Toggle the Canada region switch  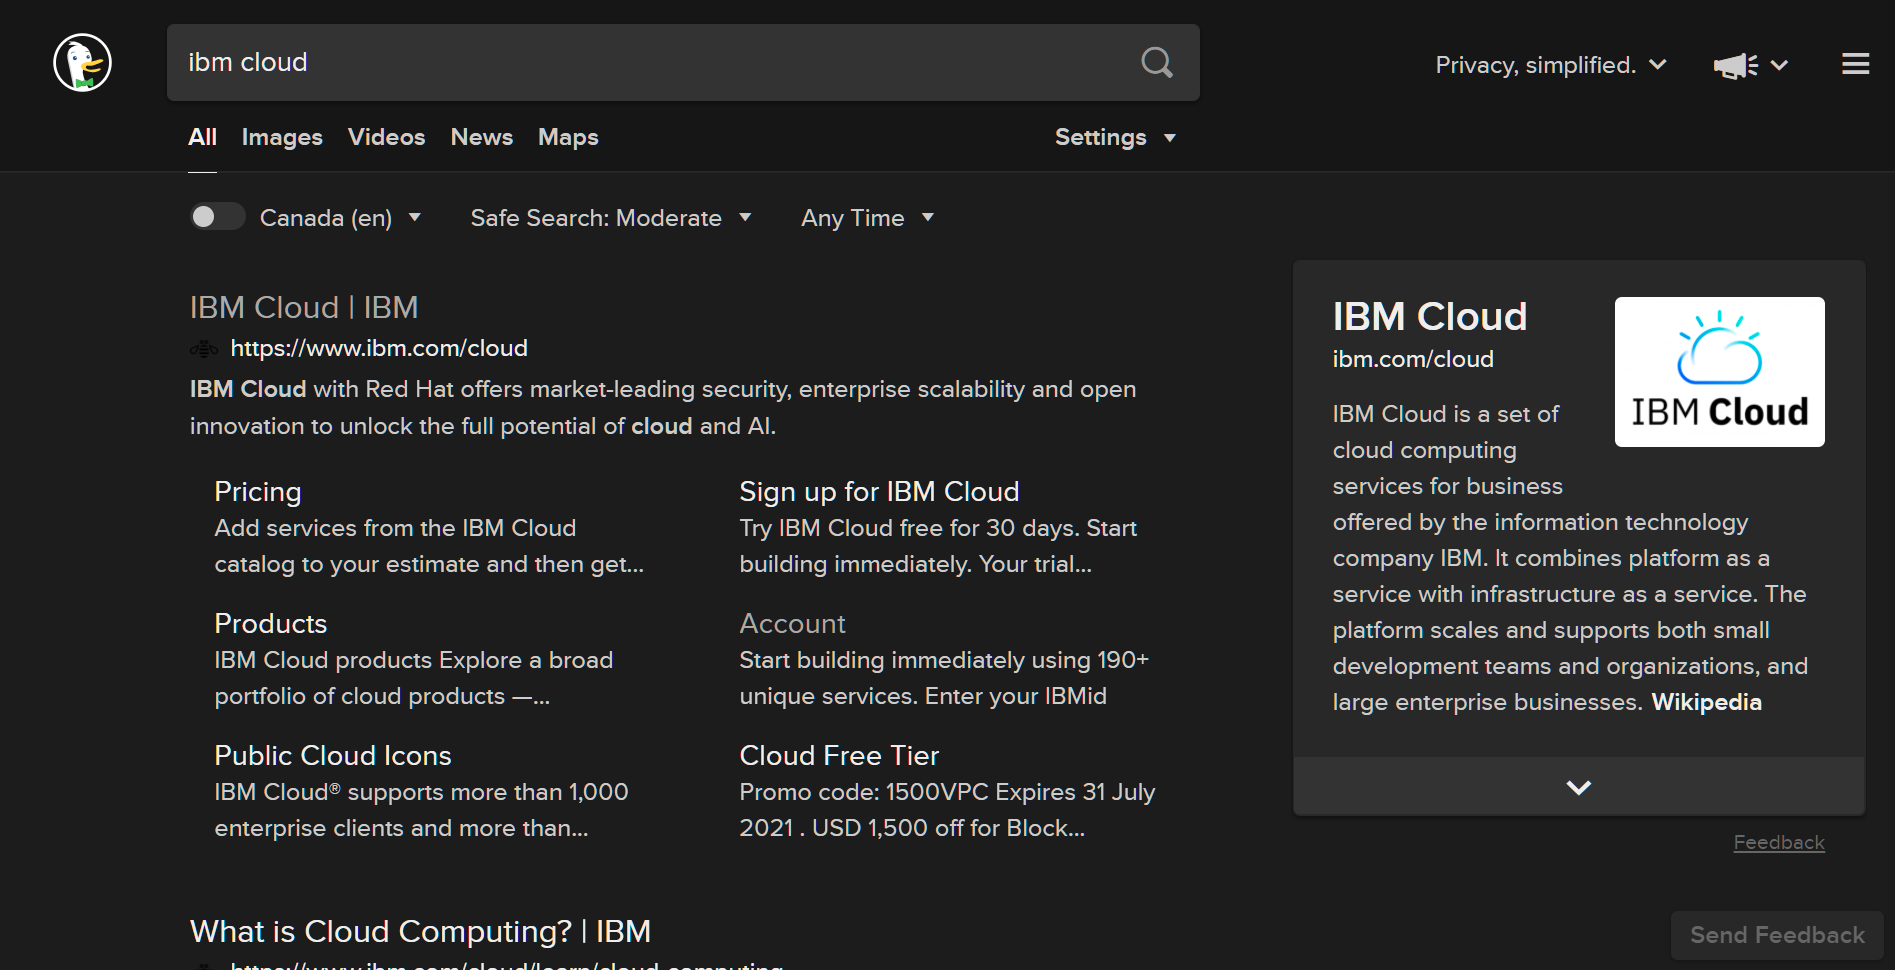click(217, 217)
